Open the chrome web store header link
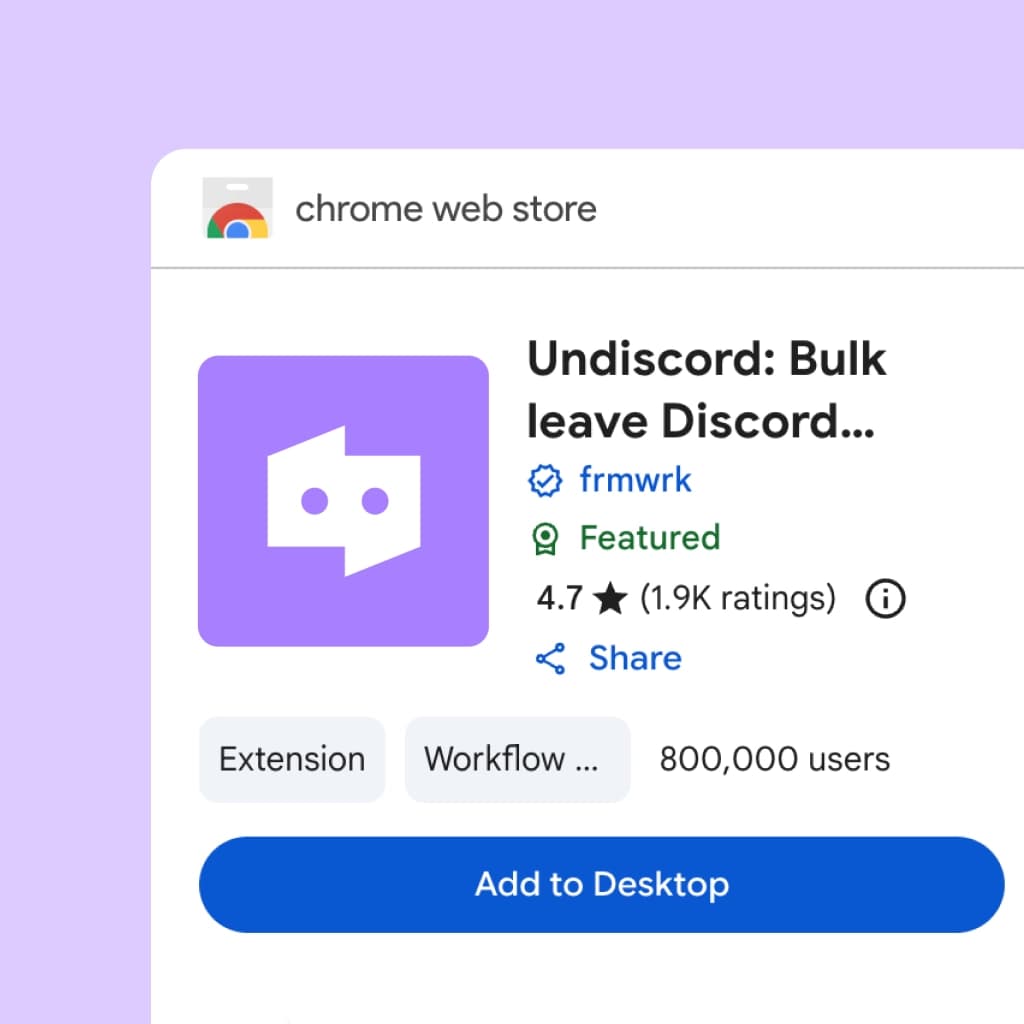Screen dimensions: 1024x1024 pos(445,208)
